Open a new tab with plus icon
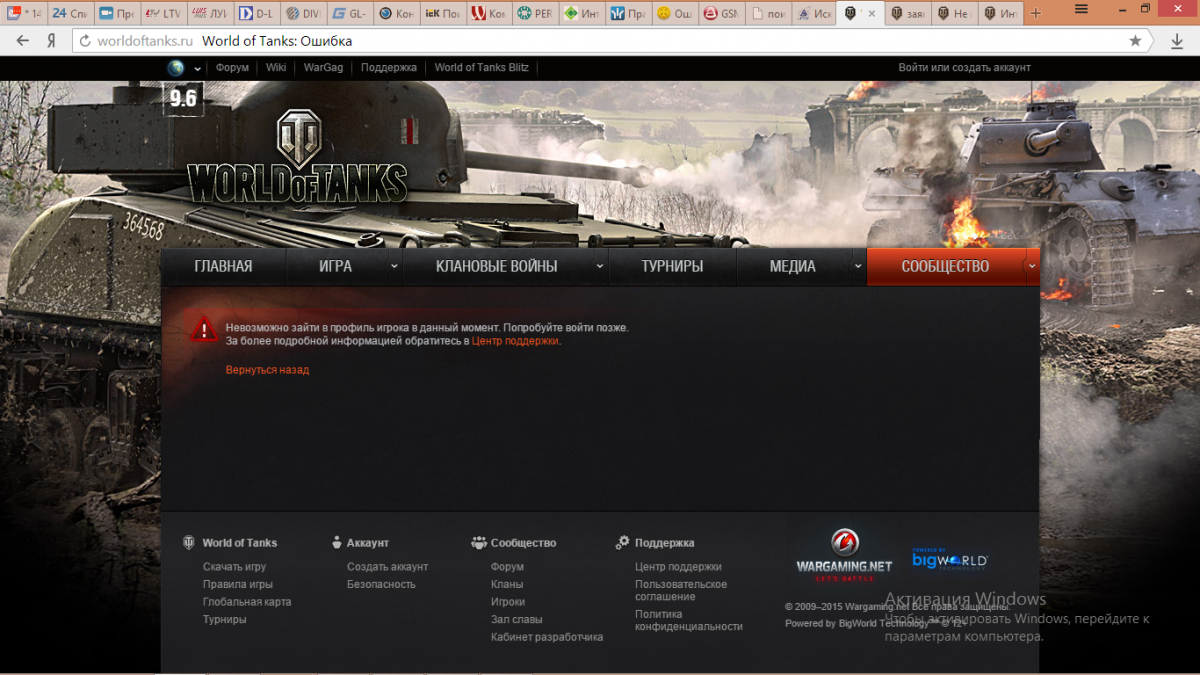 click(x=1035, y=14)
